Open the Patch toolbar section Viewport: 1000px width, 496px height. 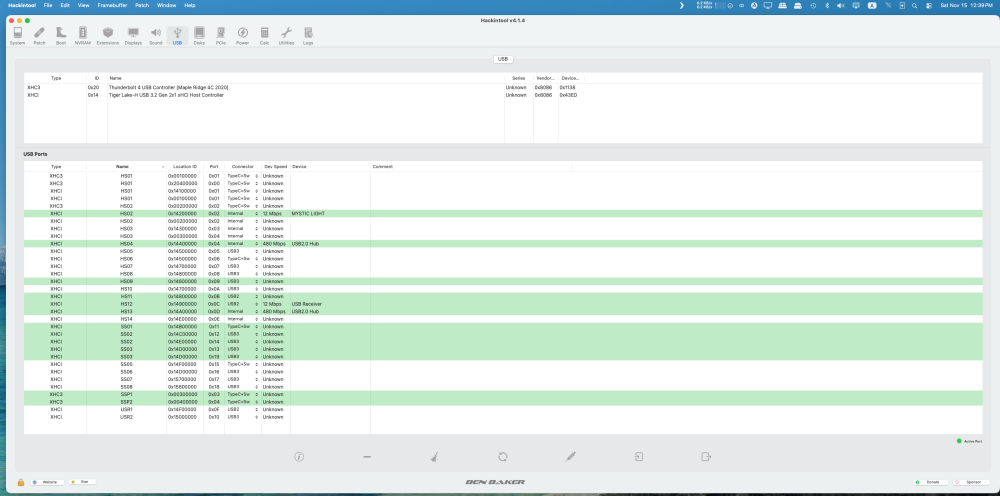[40, 36]
